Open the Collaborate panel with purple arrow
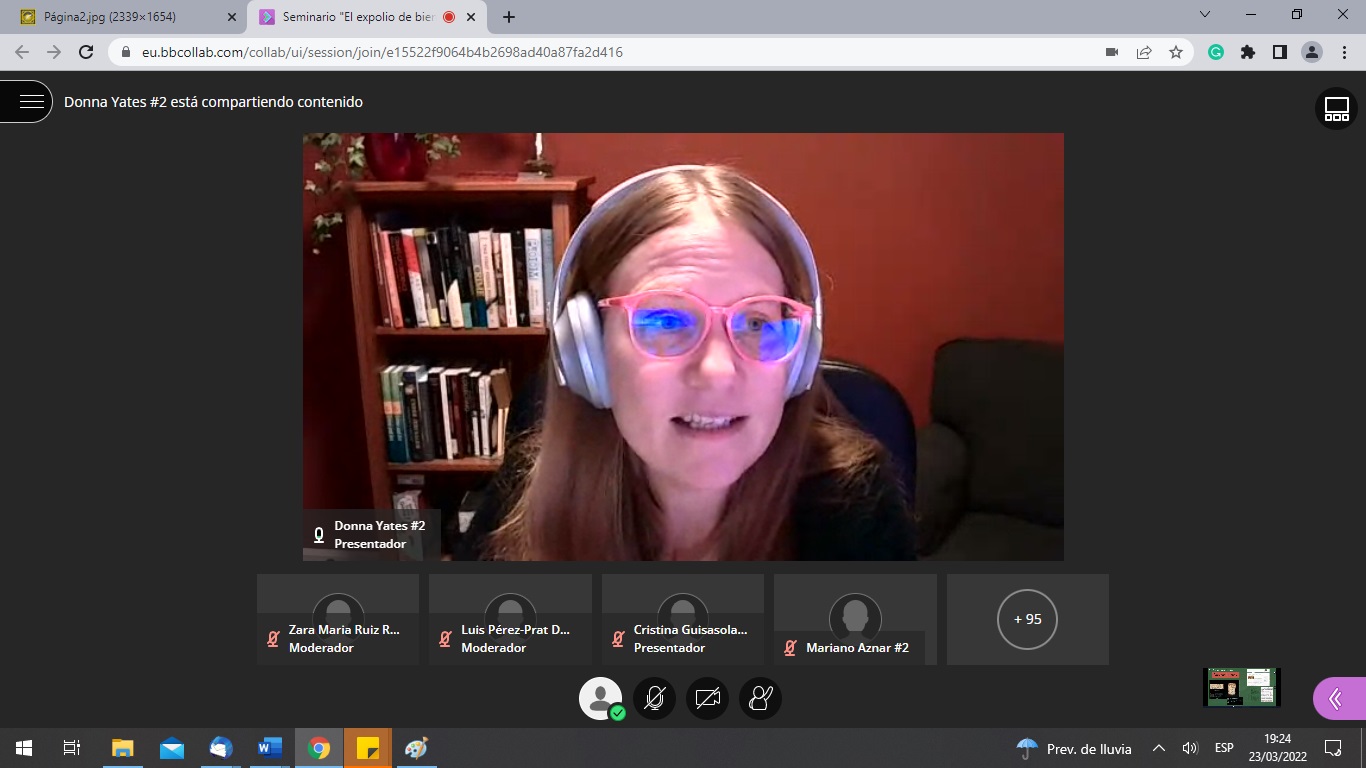 coord(1338,699)
